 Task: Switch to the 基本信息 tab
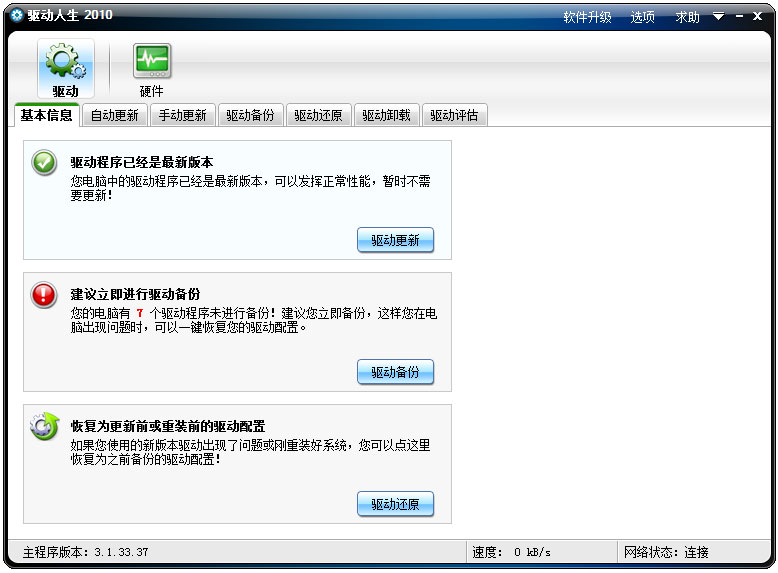(x=47, y=115)
